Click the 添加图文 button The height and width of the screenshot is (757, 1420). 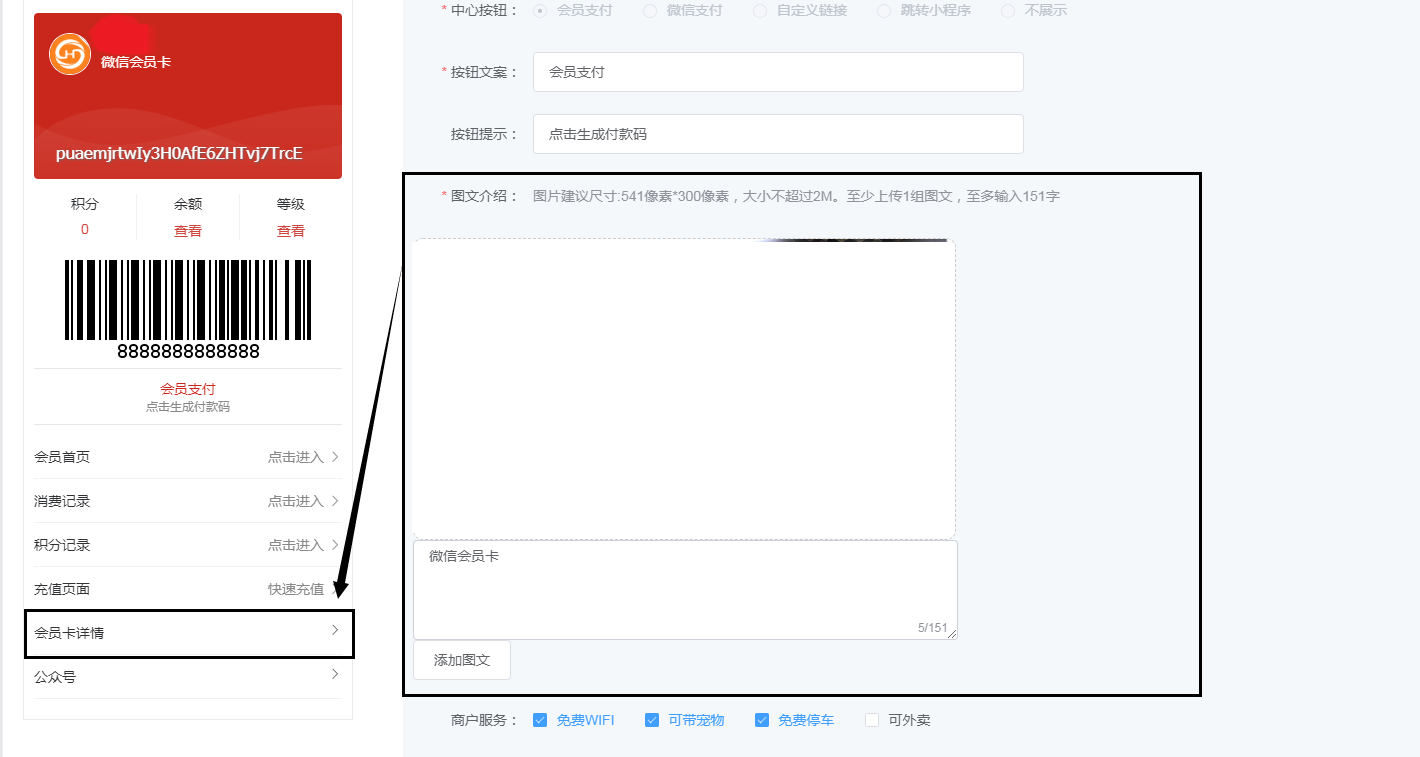[x=462, y=660]
